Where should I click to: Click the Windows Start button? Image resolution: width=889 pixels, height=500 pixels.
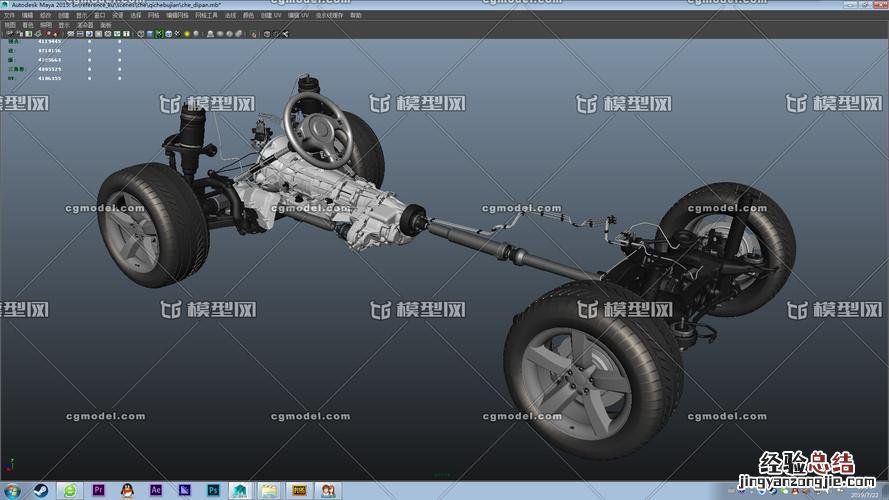(13, 490)
